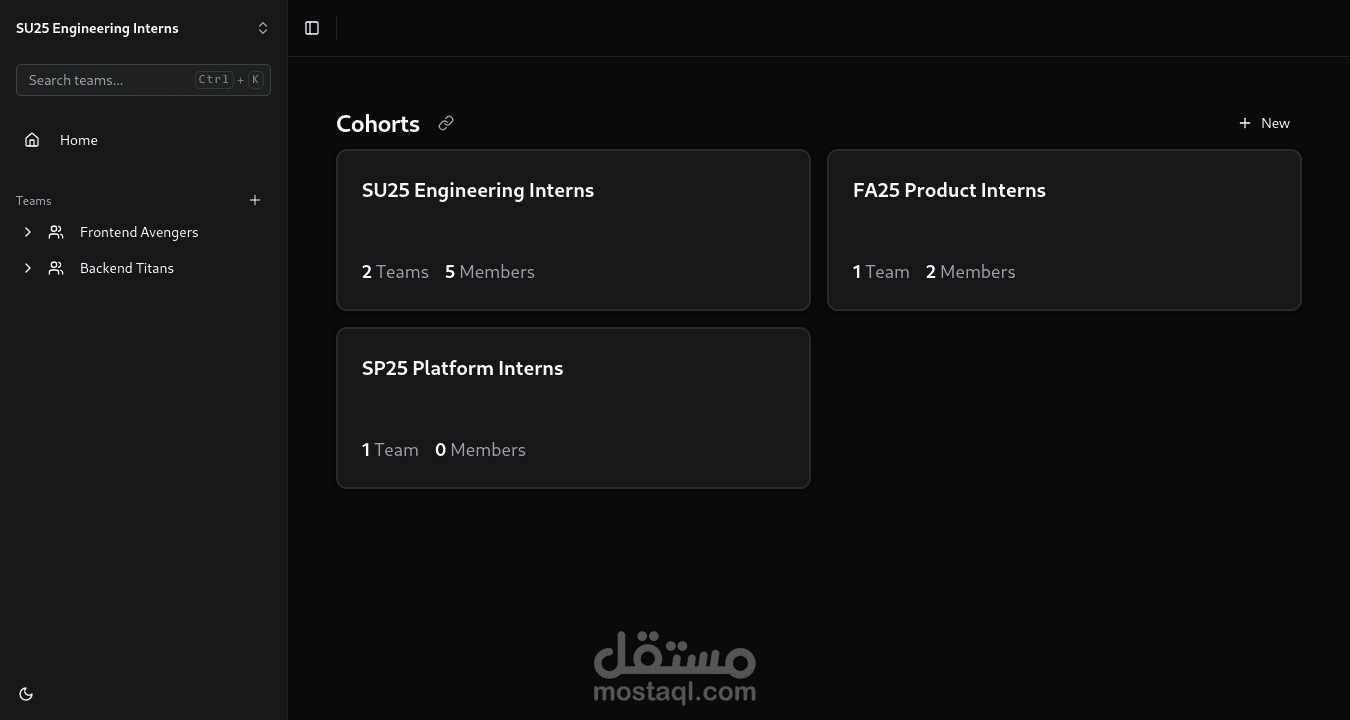Click the plus icon beside New
Screen dimensions: 1350x720
[x=1245, y=123]
